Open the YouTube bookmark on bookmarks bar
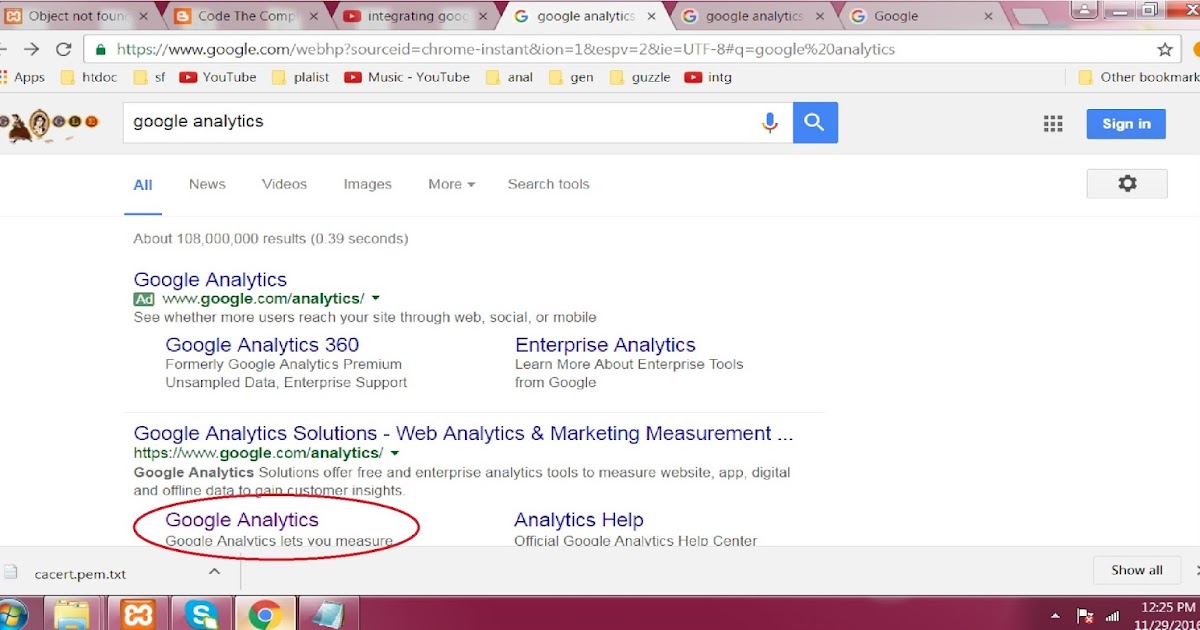This screenshot has width=1200, height=630. (218, 77)
